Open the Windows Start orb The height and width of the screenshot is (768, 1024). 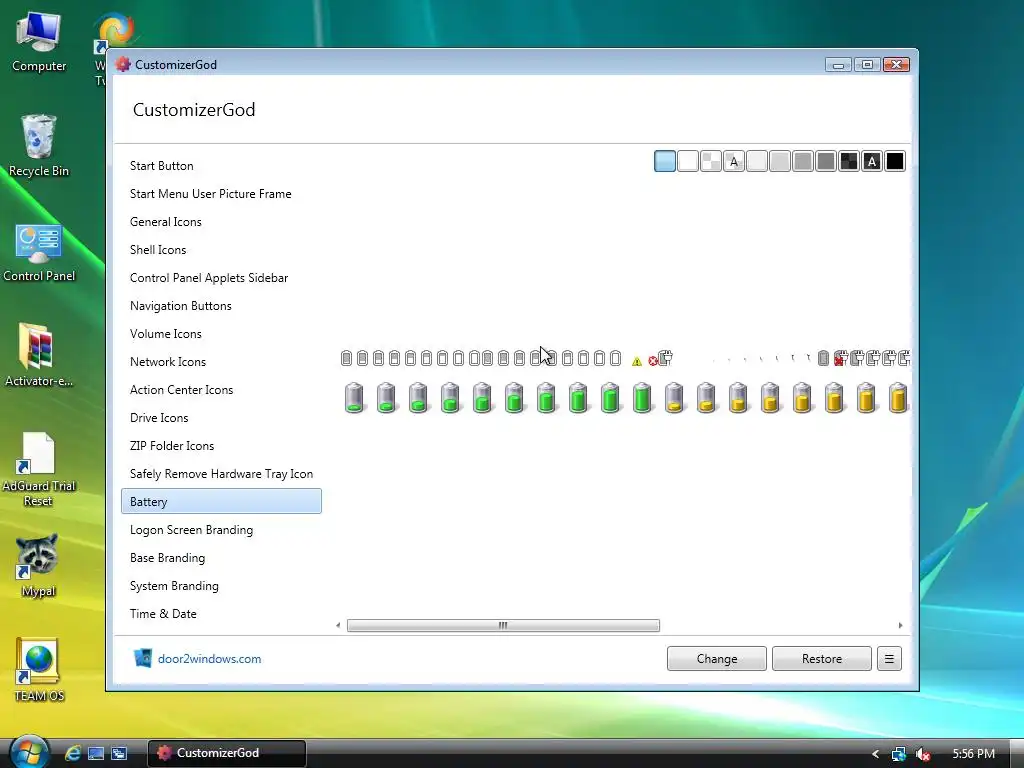point(29,752)
